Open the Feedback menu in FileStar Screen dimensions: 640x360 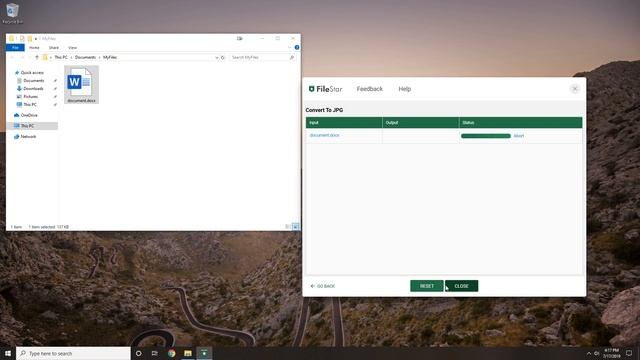369,89
